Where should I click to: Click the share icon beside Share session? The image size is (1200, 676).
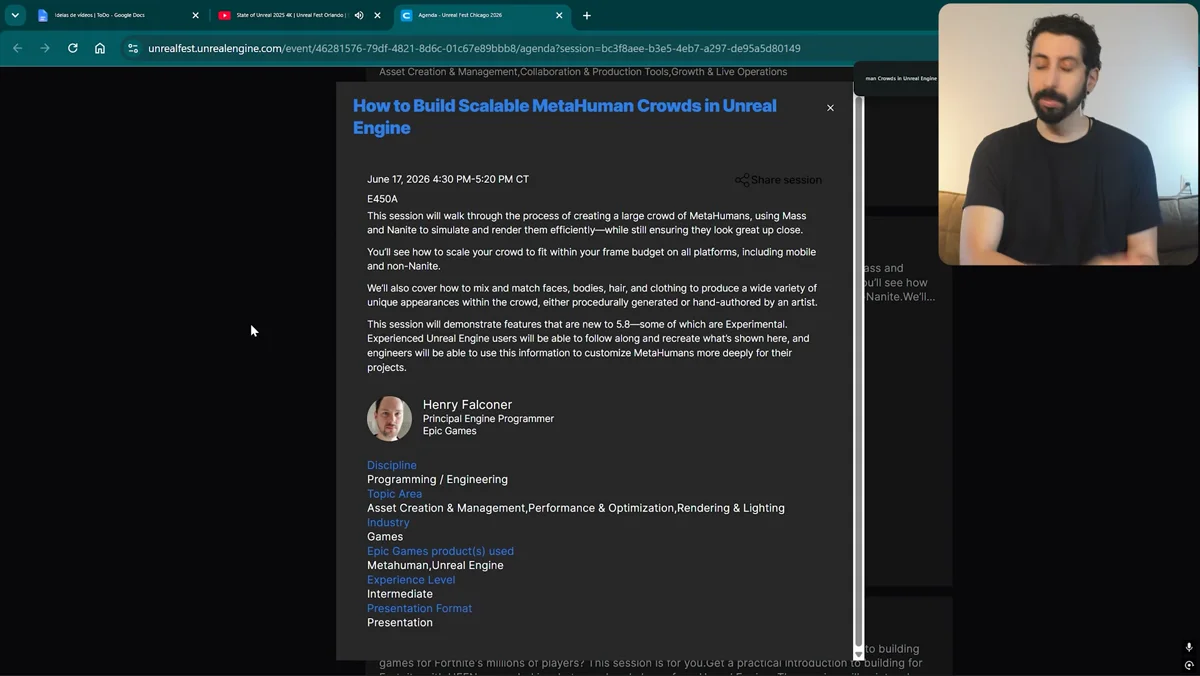point(742,180)
